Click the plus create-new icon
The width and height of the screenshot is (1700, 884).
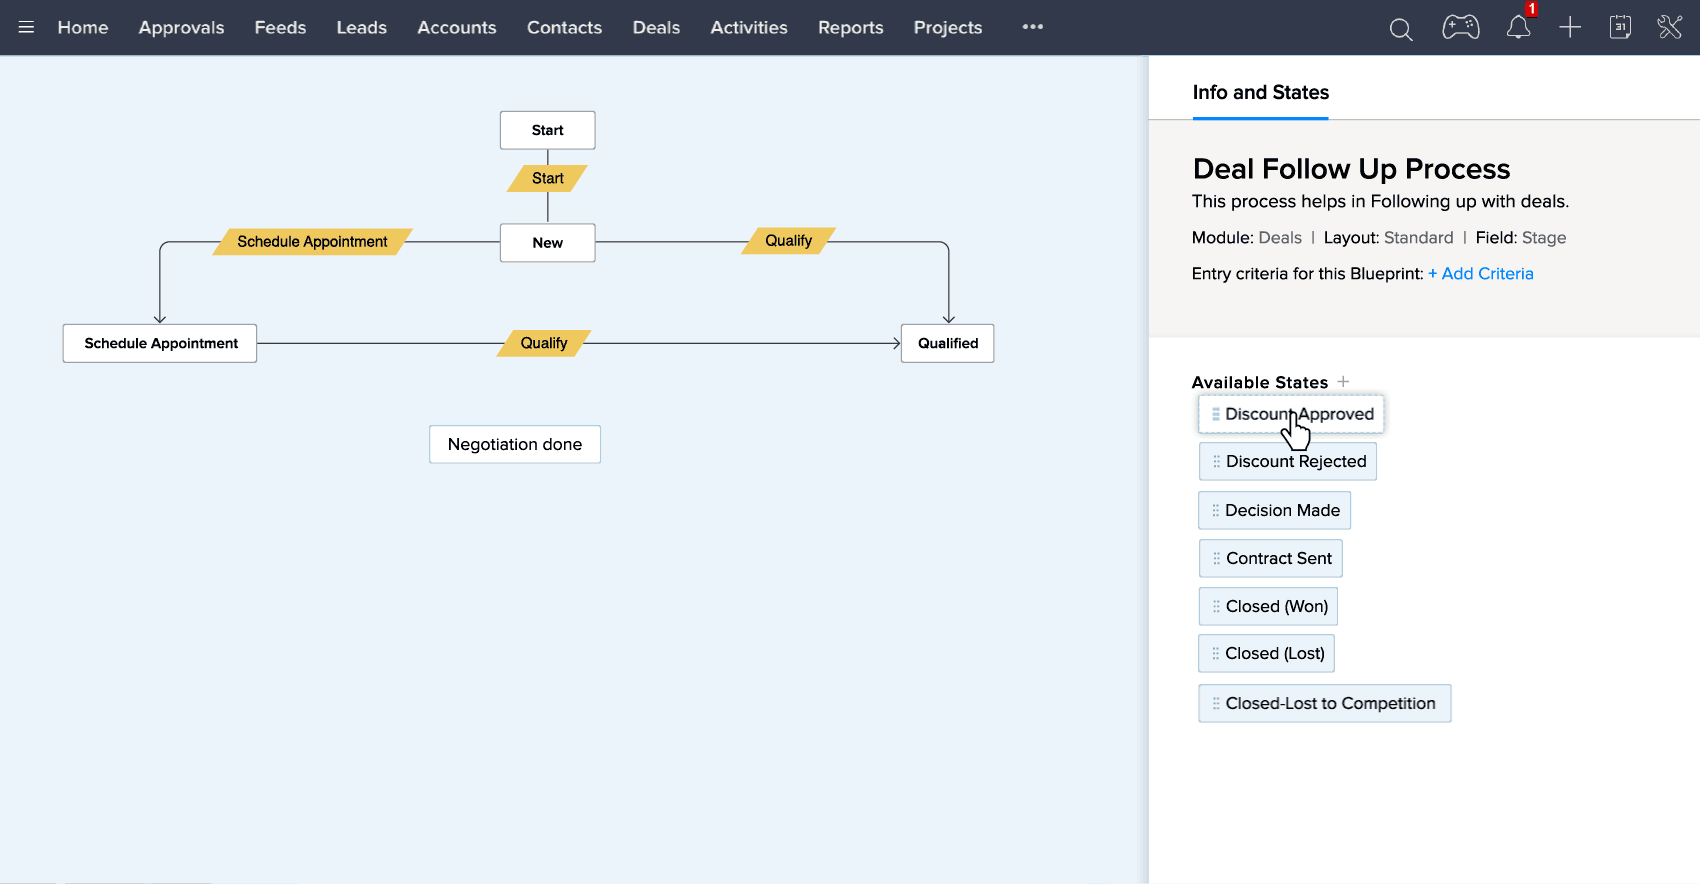pos(1570,27)
